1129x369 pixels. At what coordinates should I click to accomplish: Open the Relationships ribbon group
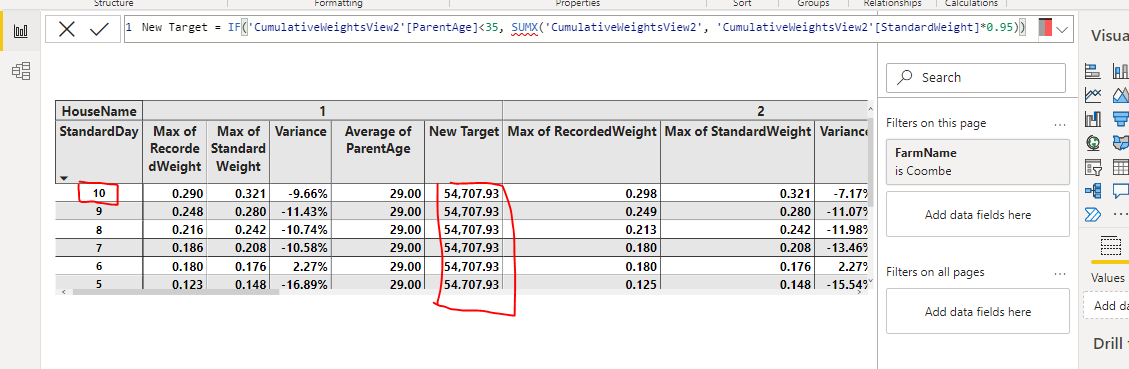click(x=892, y=4)
